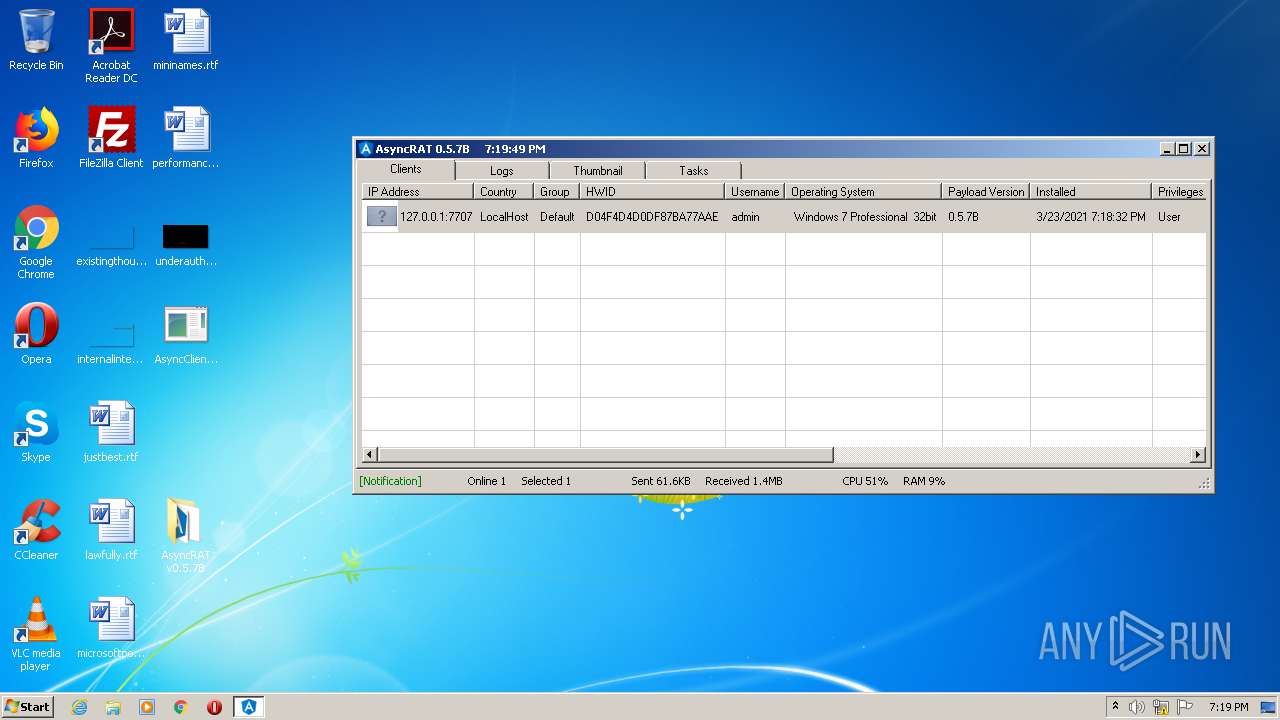Open the performanc... Word document icon
Screen dimensions: 1280x720
click(x=186, y=138)
